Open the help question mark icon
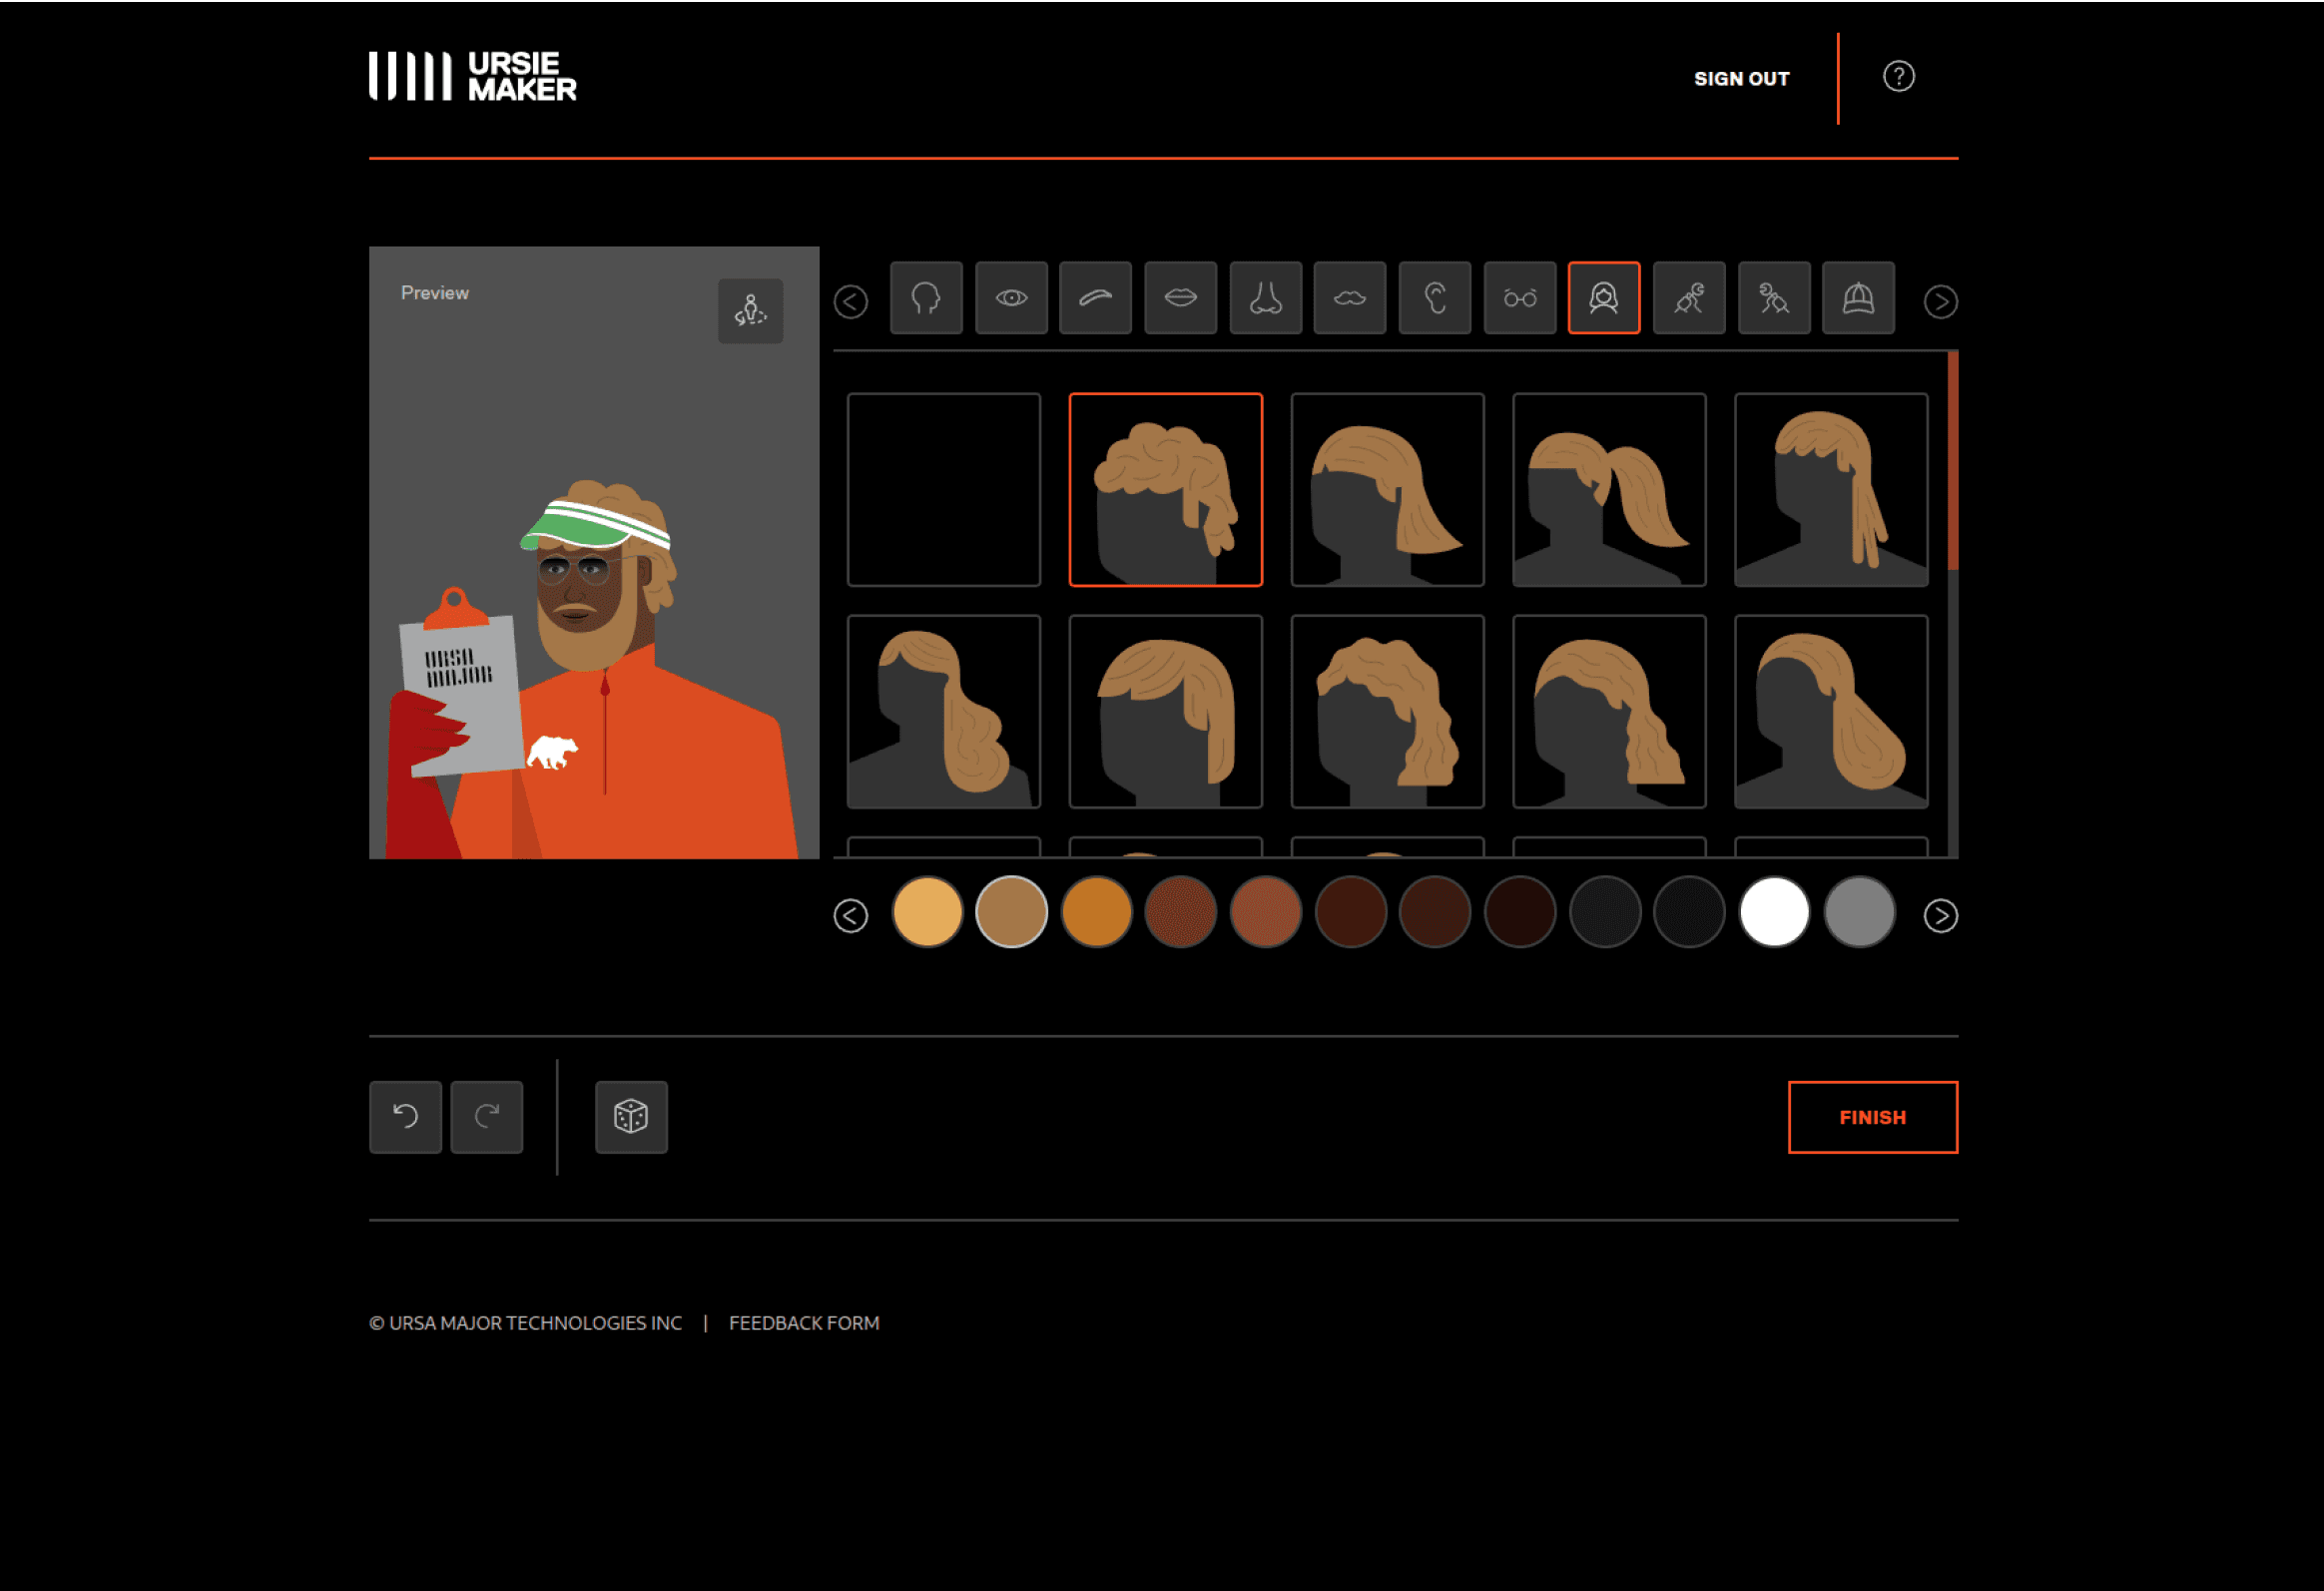Image resolution: width=2324 pixels, height=1591 pixels. tap(1898, 77)
